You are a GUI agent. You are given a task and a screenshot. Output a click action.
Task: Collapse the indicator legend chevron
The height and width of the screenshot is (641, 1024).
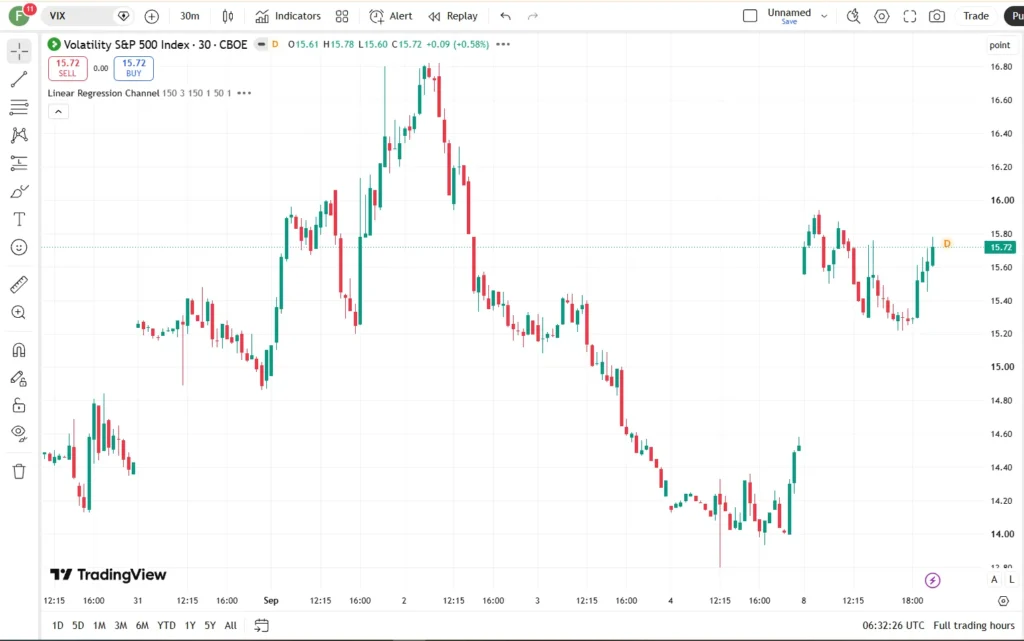click(x=58, y=112)
